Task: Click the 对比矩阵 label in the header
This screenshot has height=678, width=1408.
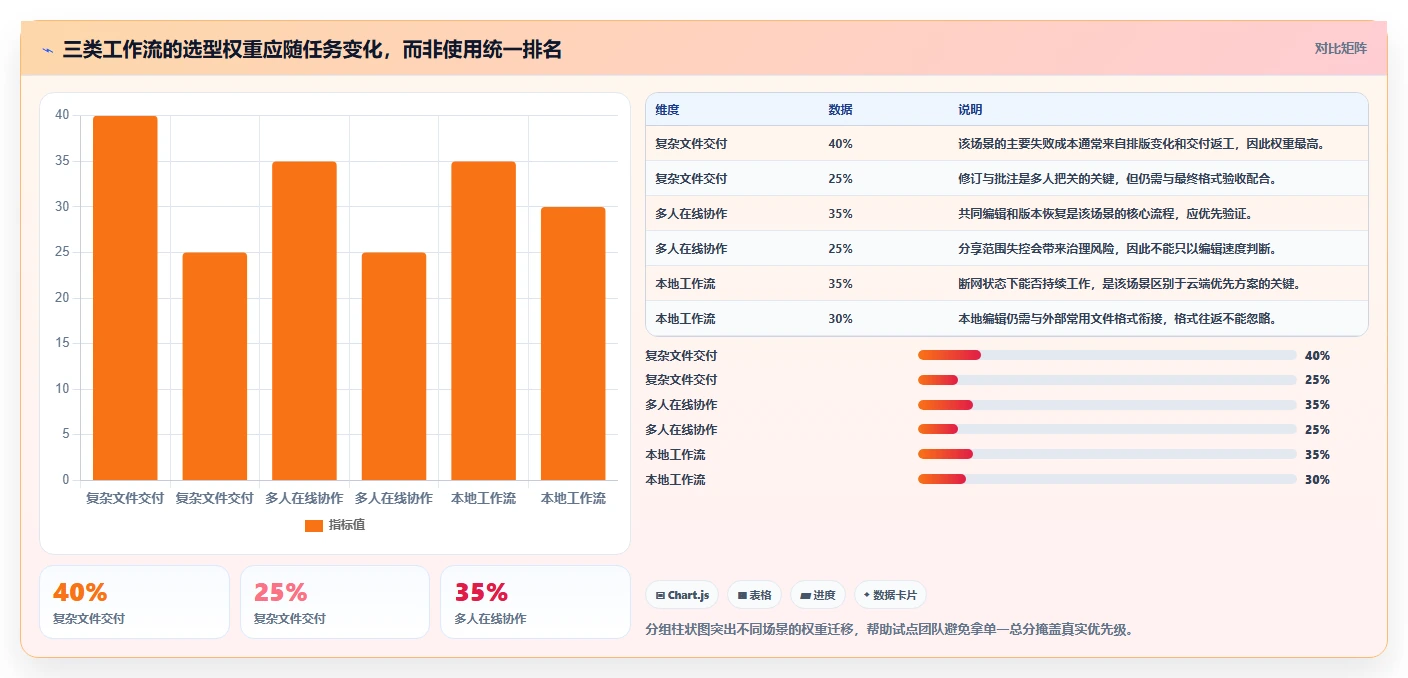Action: (x=1340, y=48)
